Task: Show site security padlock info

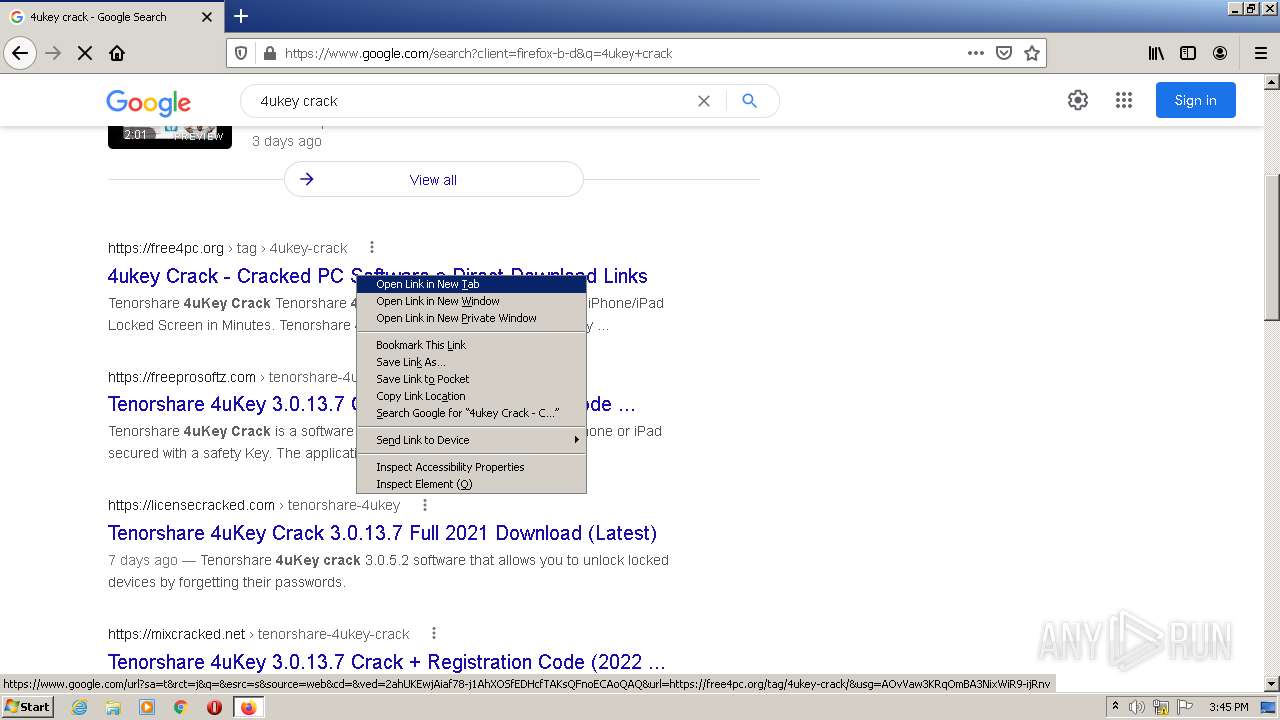Action: tap(269, 53)
